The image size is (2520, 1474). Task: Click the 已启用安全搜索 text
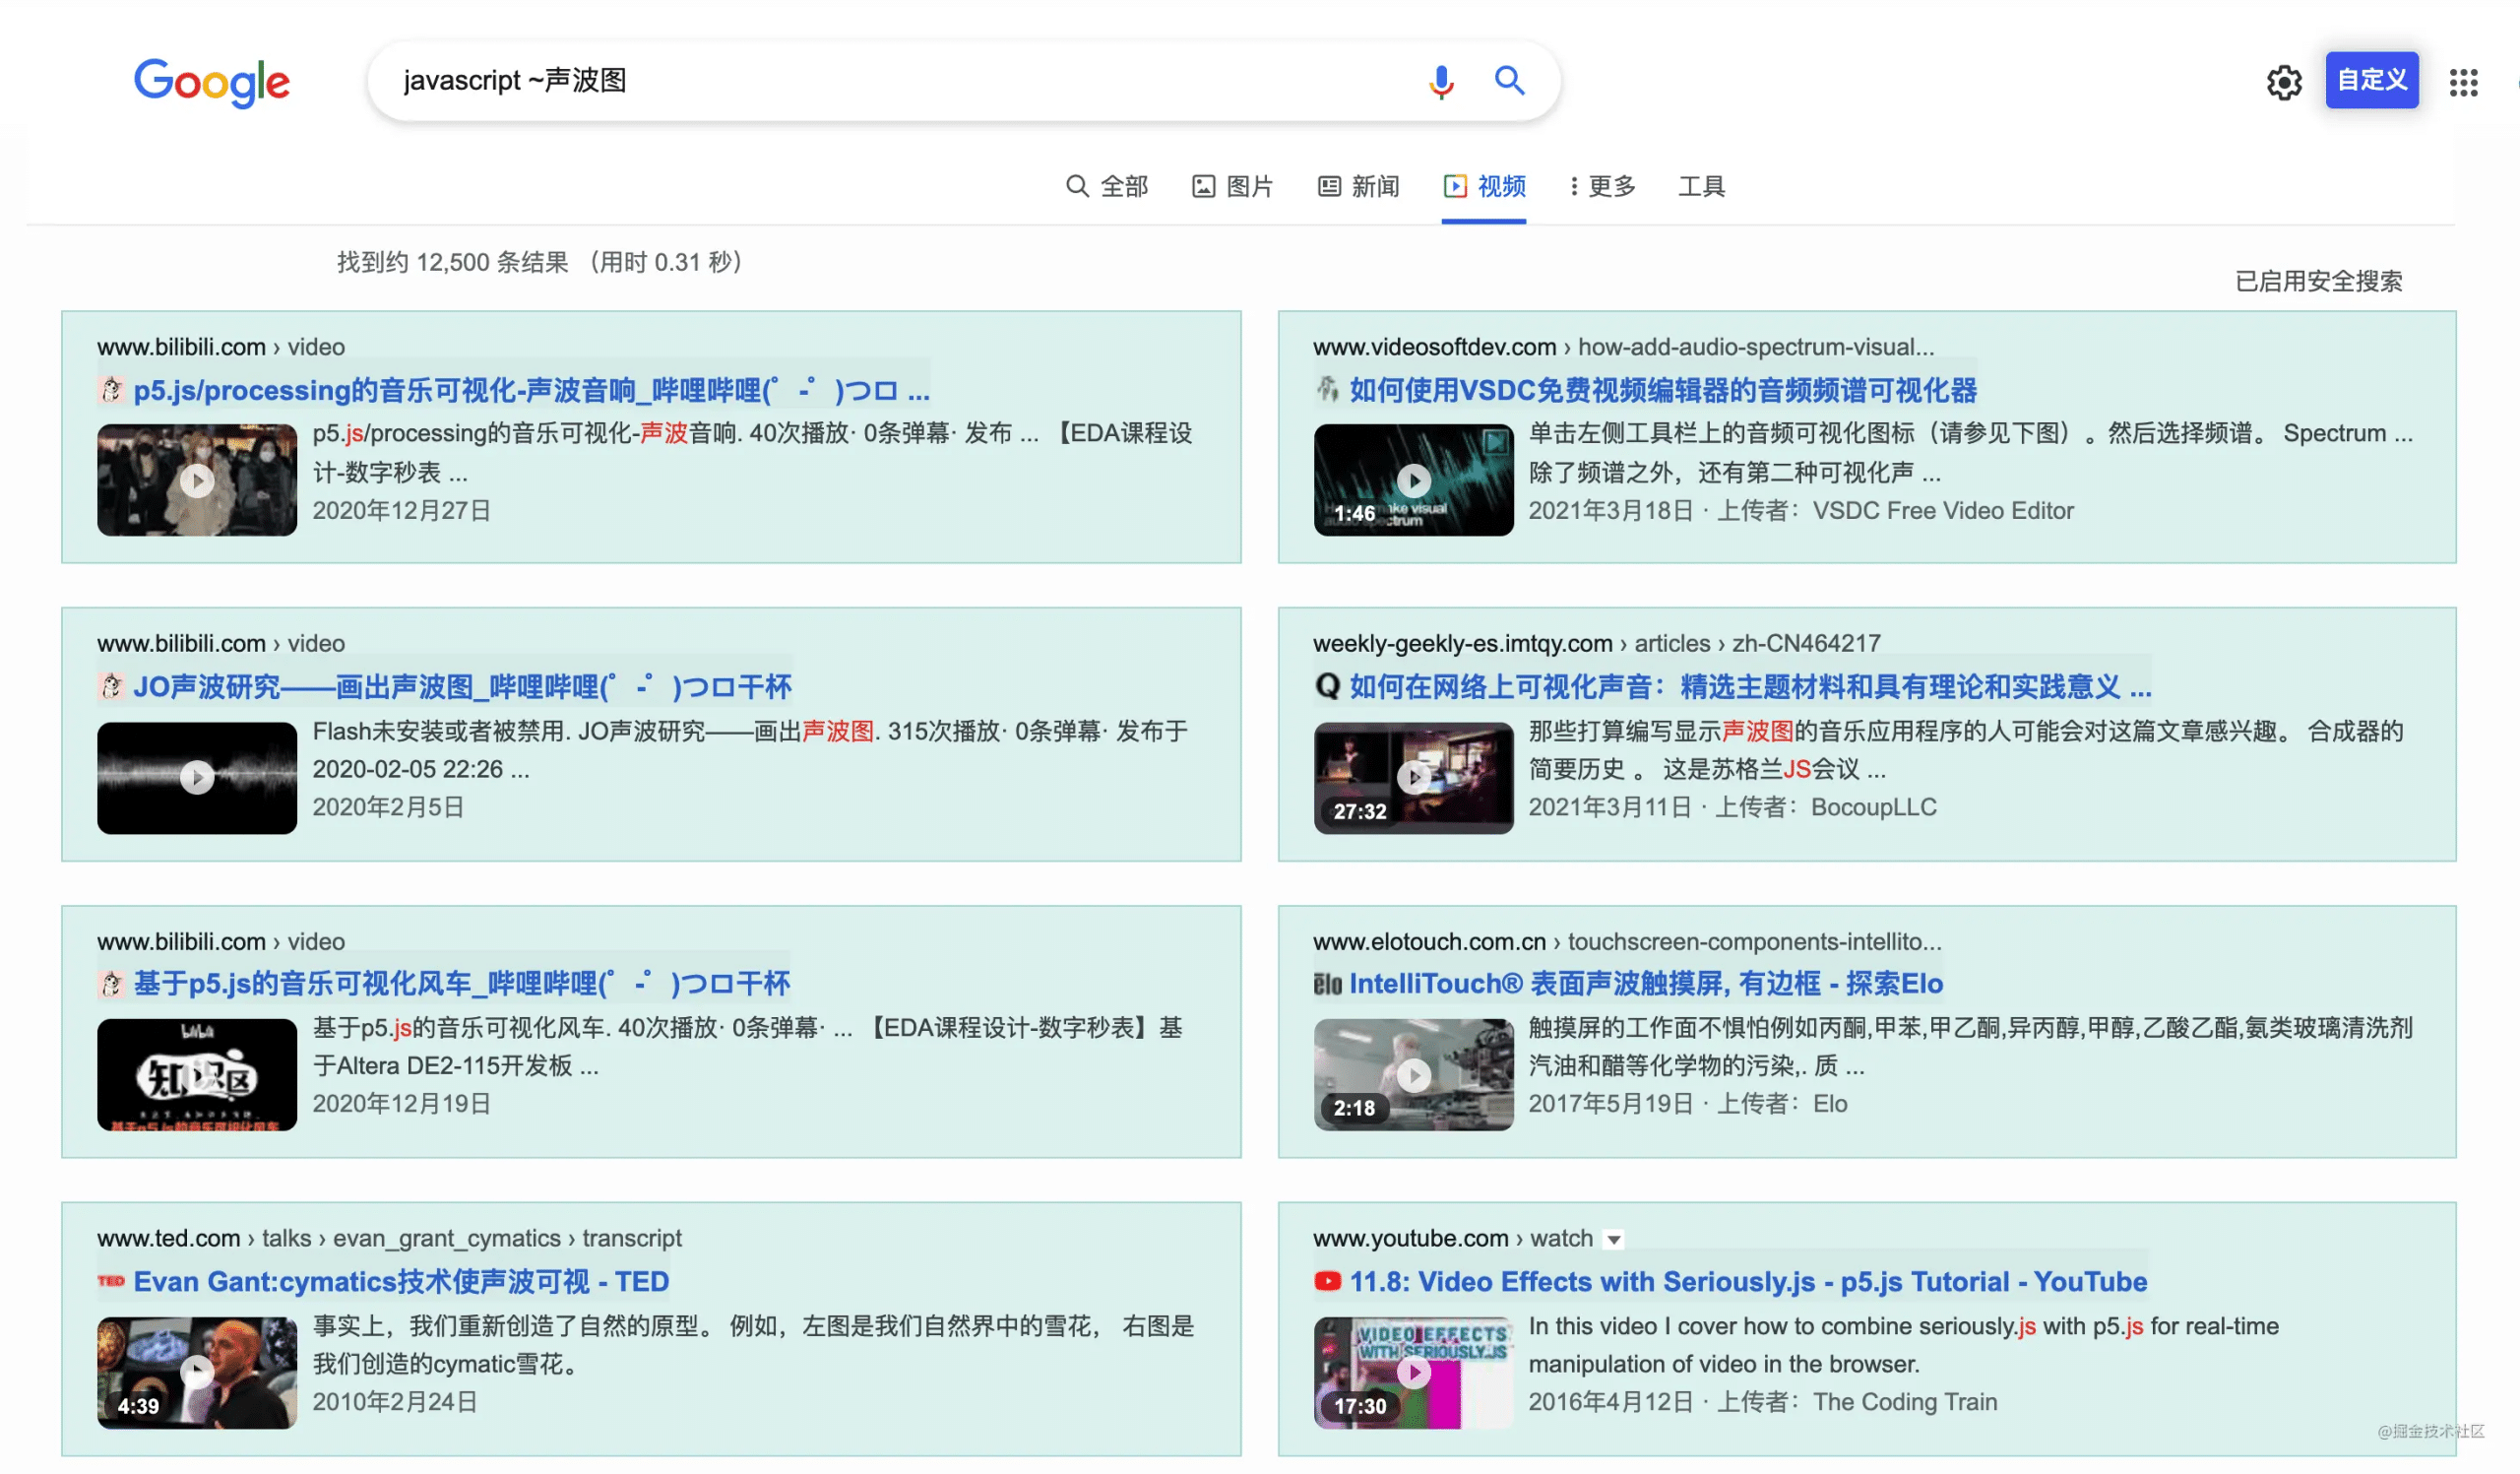[x=2319, y=281]
